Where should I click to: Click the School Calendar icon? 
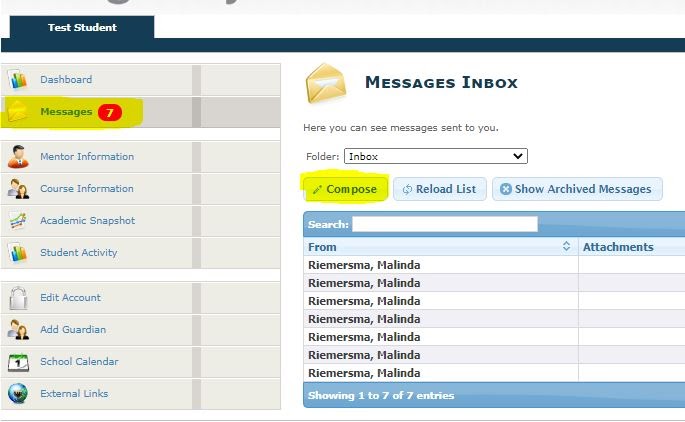point(18,362)
